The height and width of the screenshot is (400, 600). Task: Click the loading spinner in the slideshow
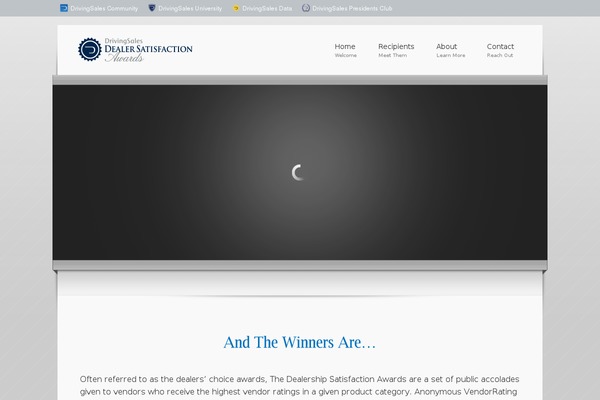tap(298, 173)
